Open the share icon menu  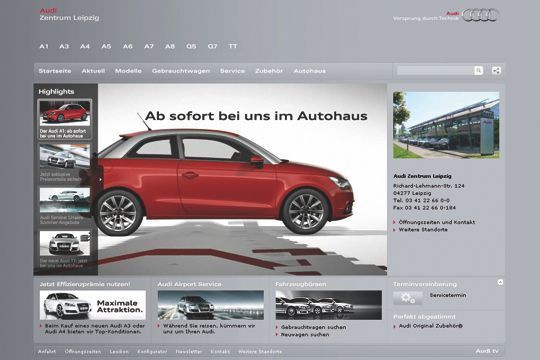496,71
